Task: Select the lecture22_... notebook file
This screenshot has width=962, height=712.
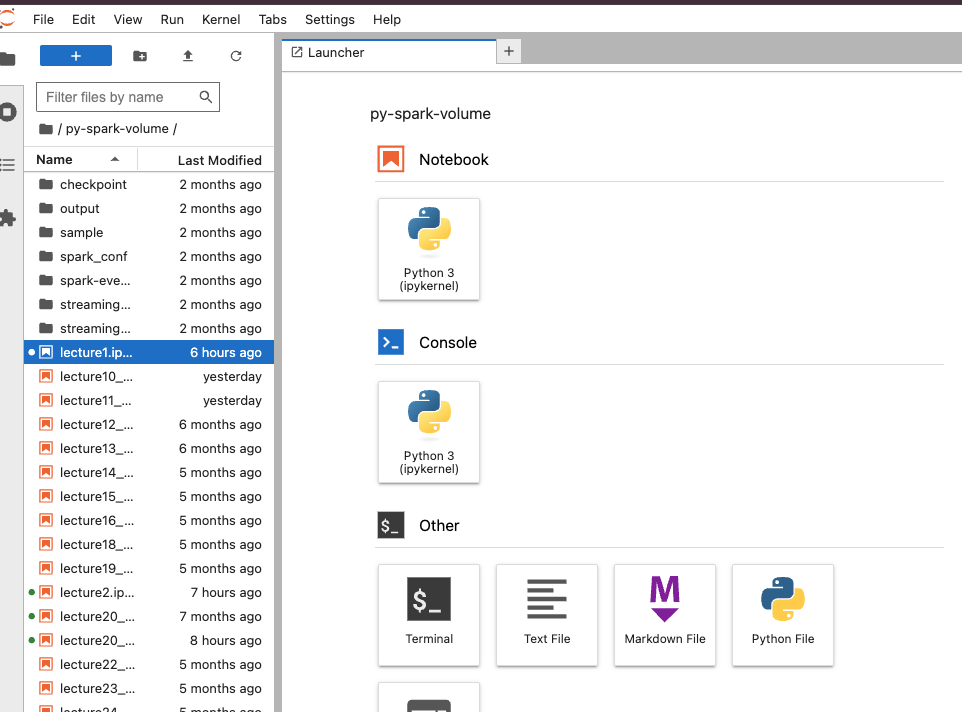Action: point(149,664)
